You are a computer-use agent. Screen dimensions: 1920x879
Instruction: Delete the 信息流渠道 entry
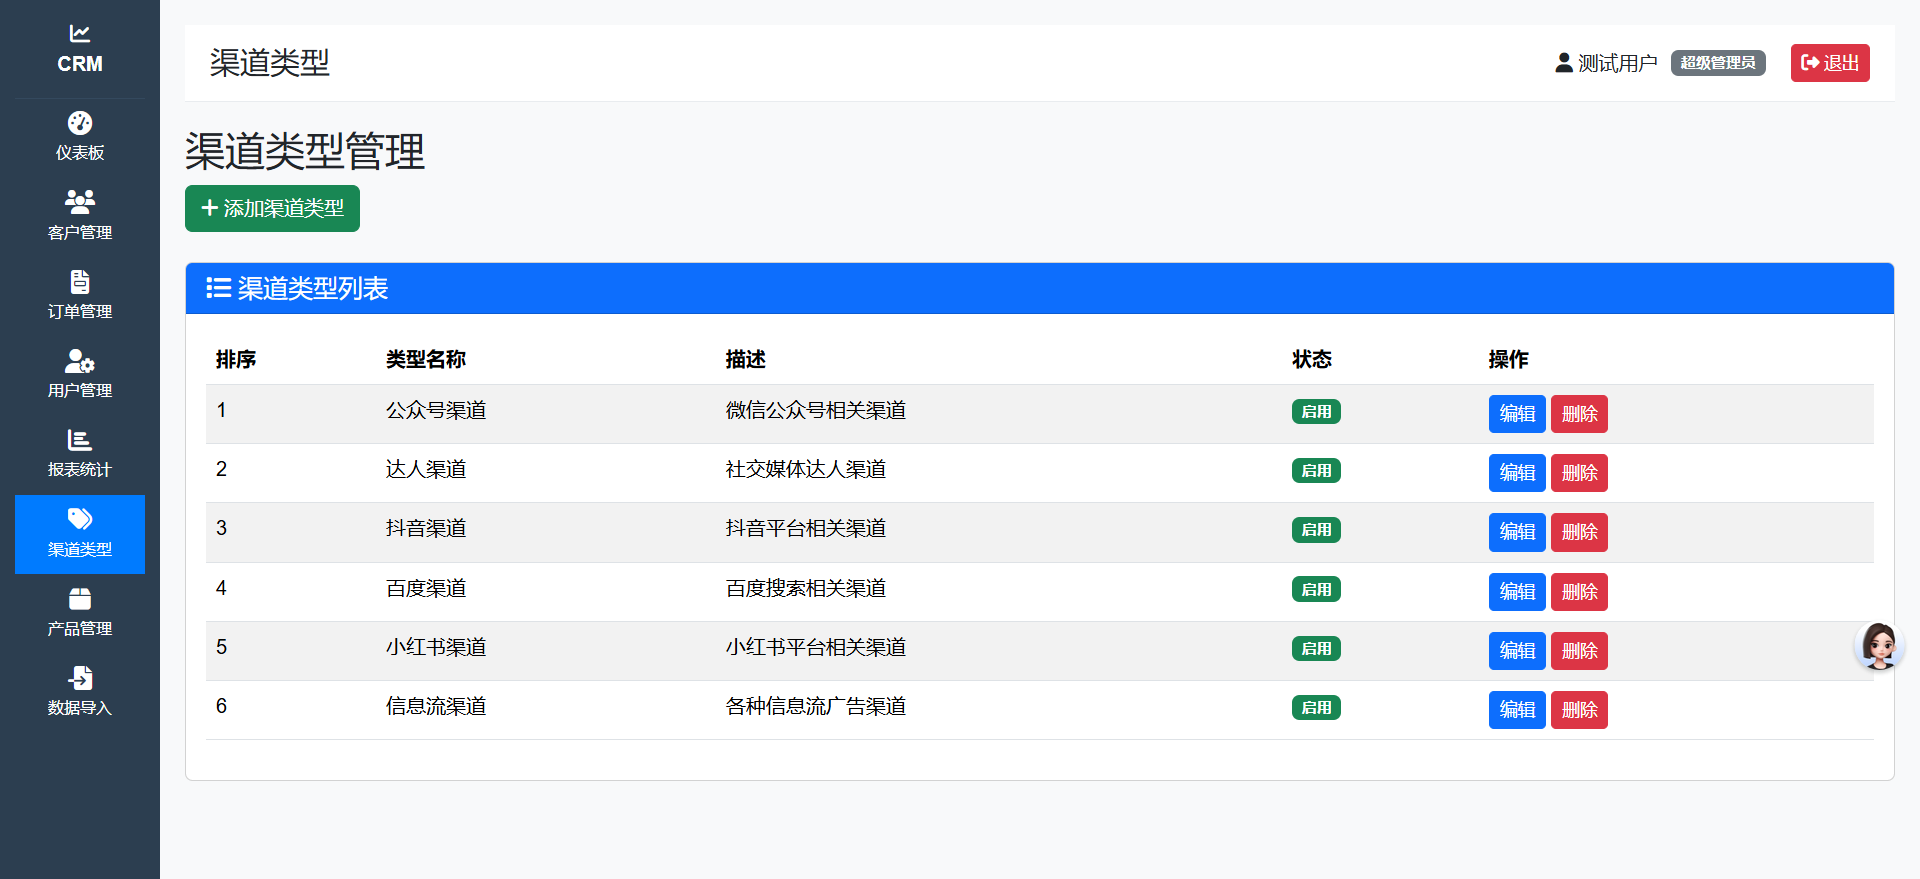1578,710
